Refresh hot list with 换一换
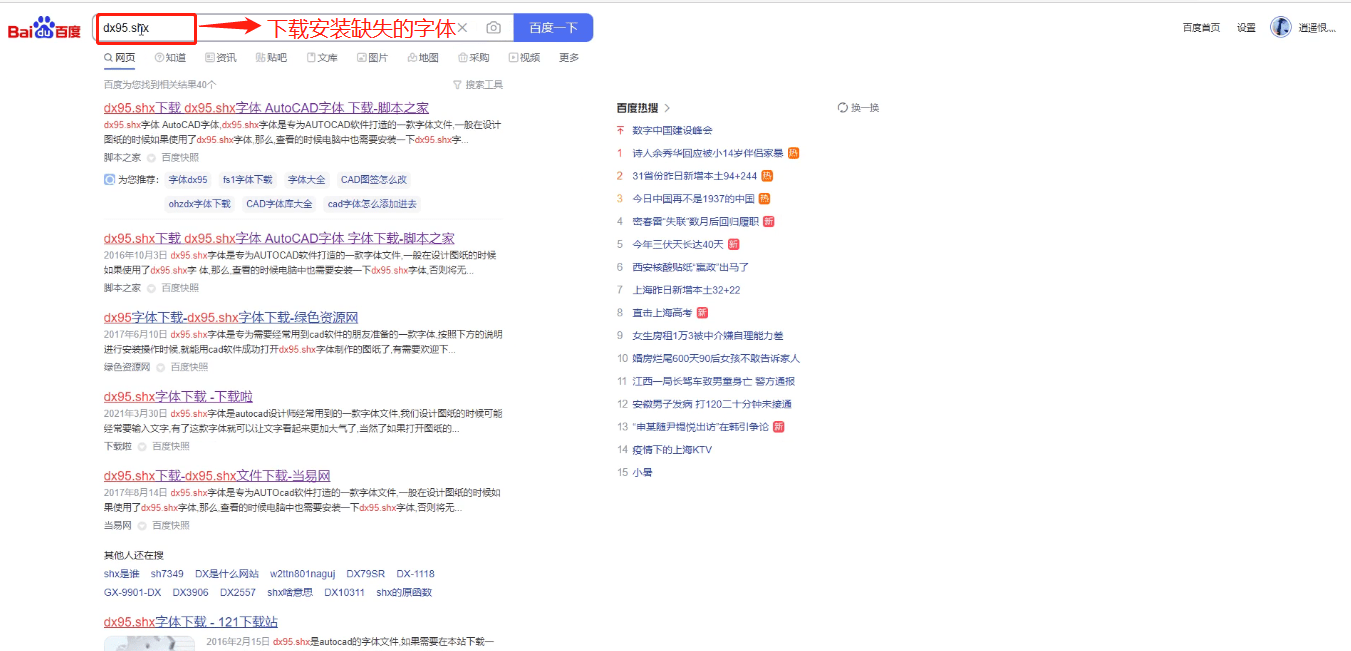 click(x=858, y=107)
